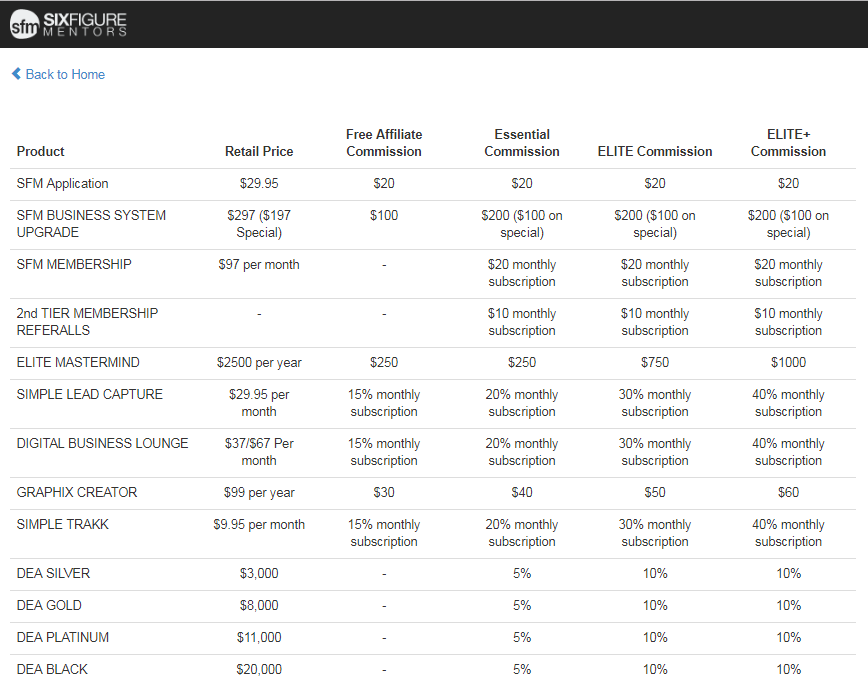Click the DEA PLATINUM product name
This screenshot has width=868, height=687.
(63, 637)
